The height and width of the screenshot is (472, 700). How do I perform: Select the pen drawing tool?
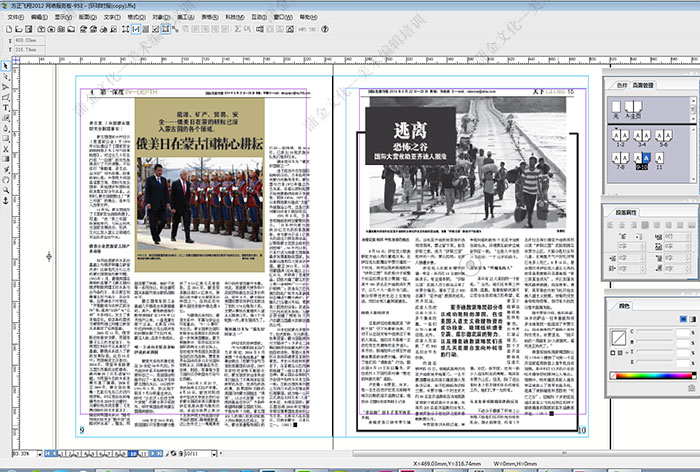pyautogui.click(x=6, y=87)
